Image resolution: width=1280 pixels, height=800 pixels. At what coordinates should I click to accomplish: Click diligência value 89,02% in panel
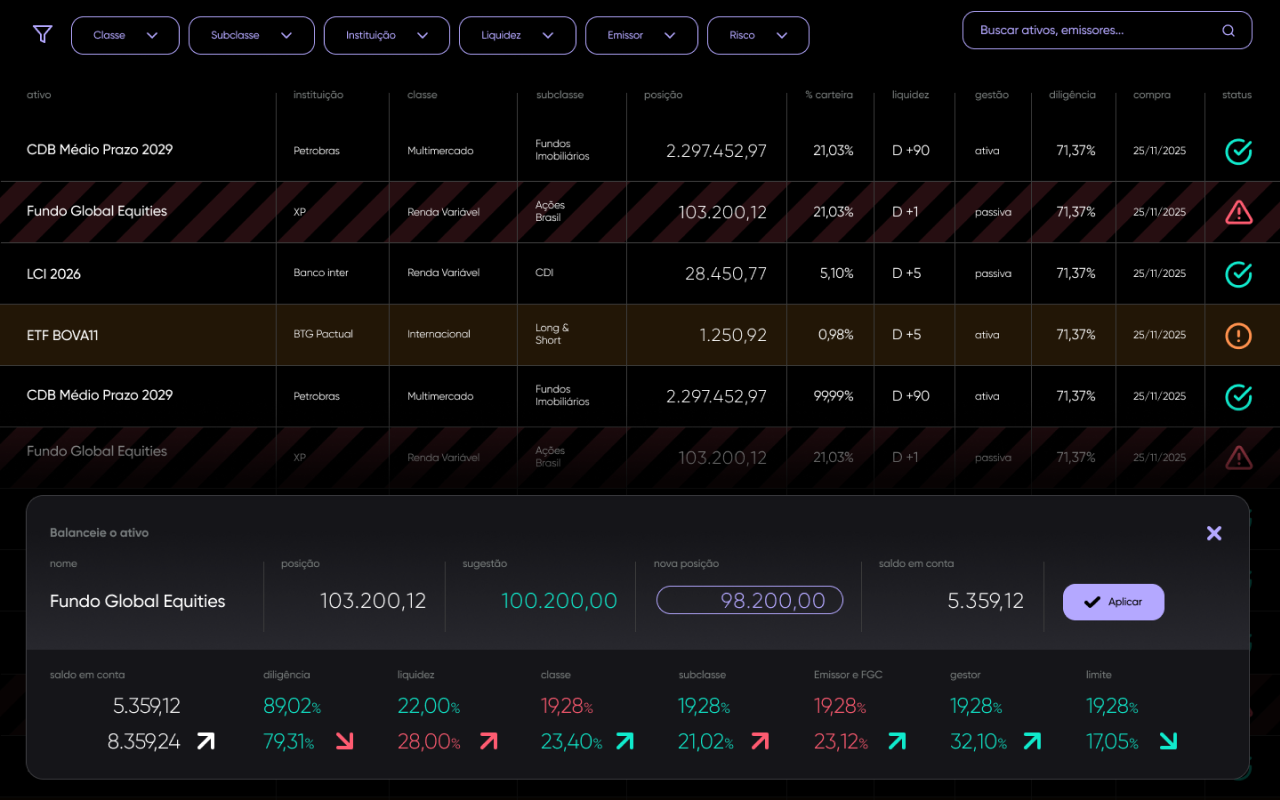292,706
